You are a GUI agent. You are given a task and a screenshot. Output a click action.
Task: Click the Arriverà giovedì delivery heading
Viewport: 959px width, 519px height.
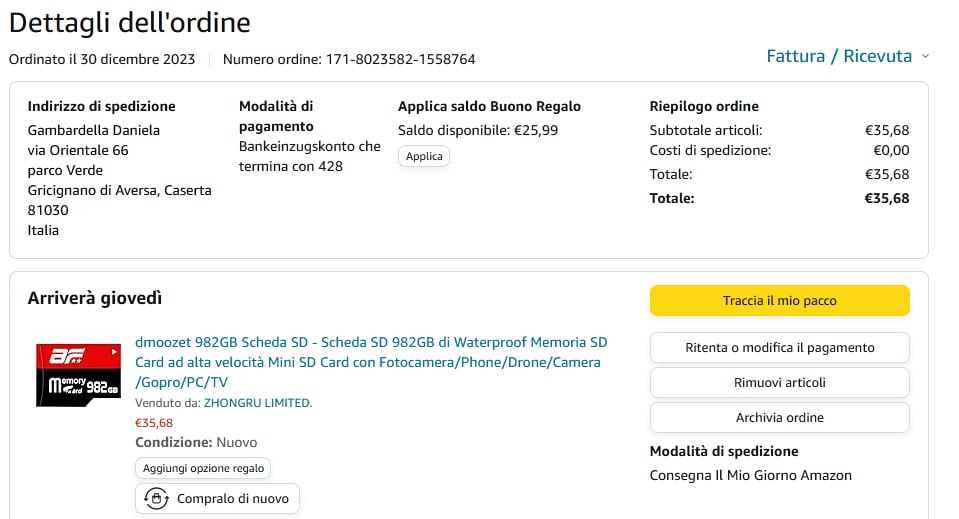click(x=95, y=298)
